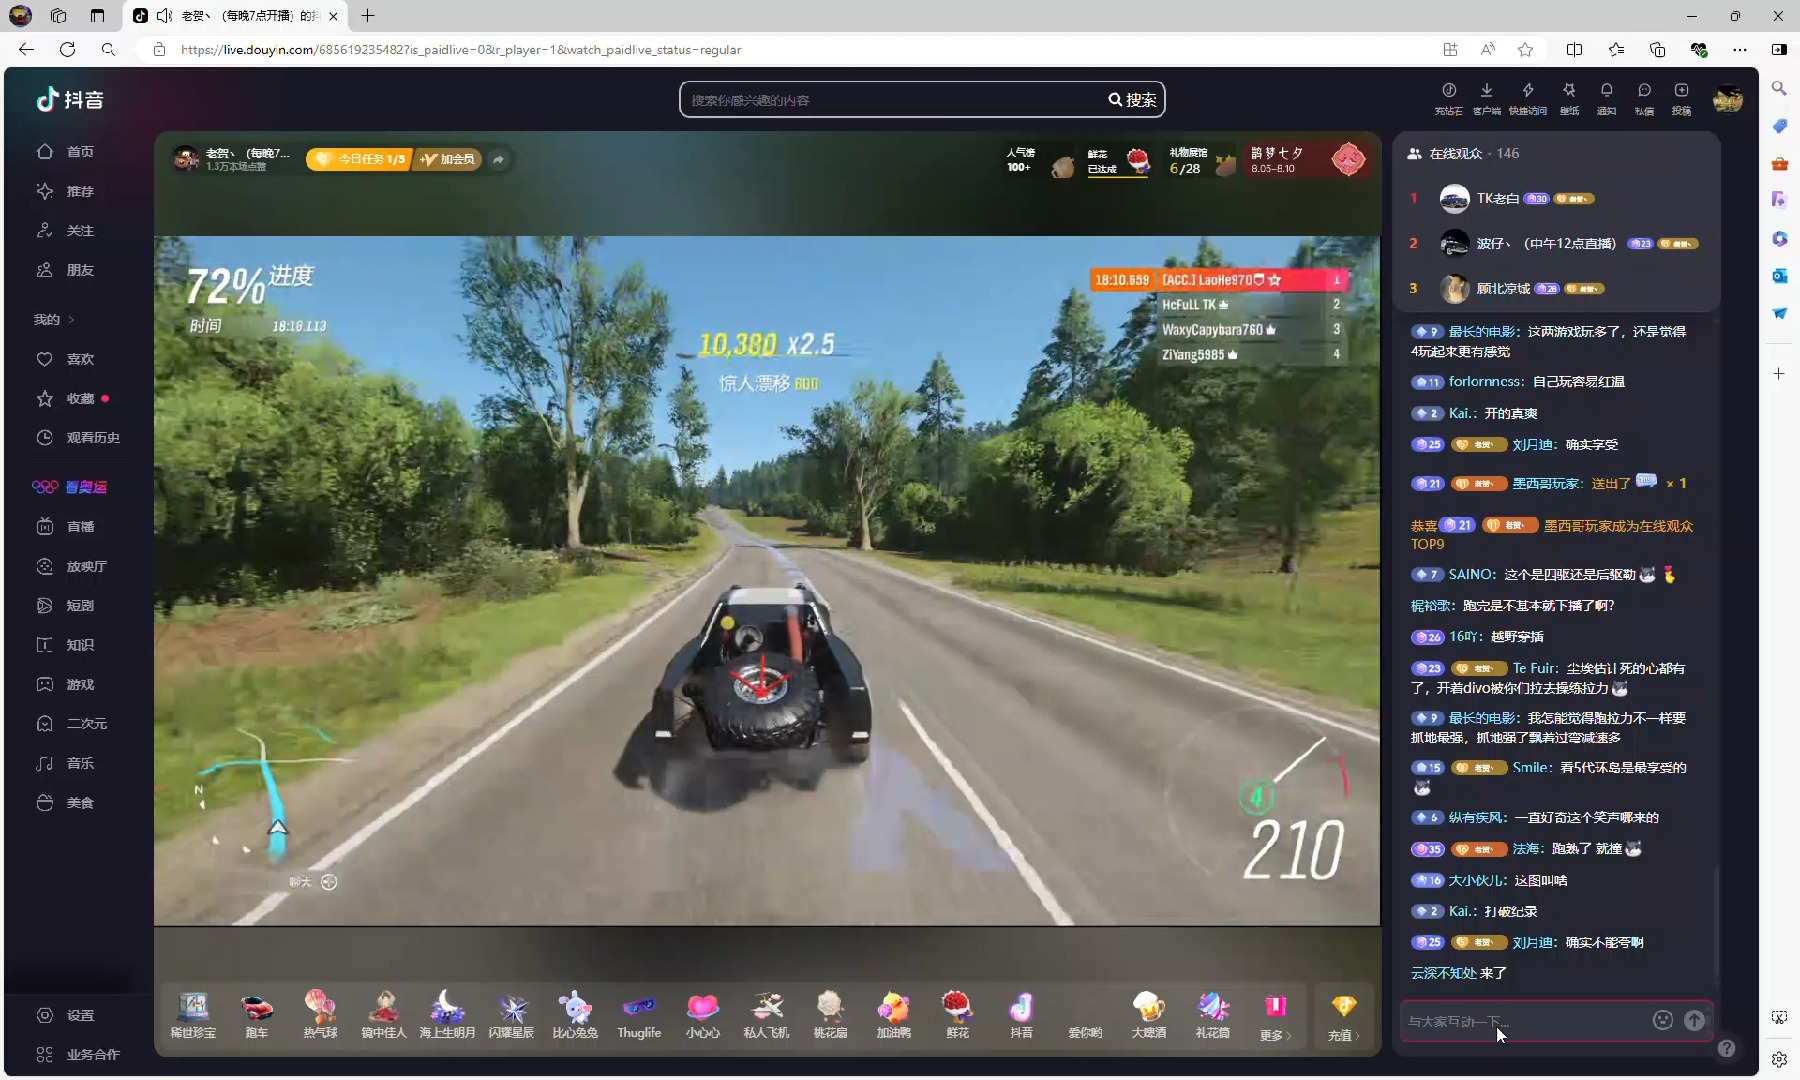
Task: Select 知识 in the sidebar
Action: point(66,645)
